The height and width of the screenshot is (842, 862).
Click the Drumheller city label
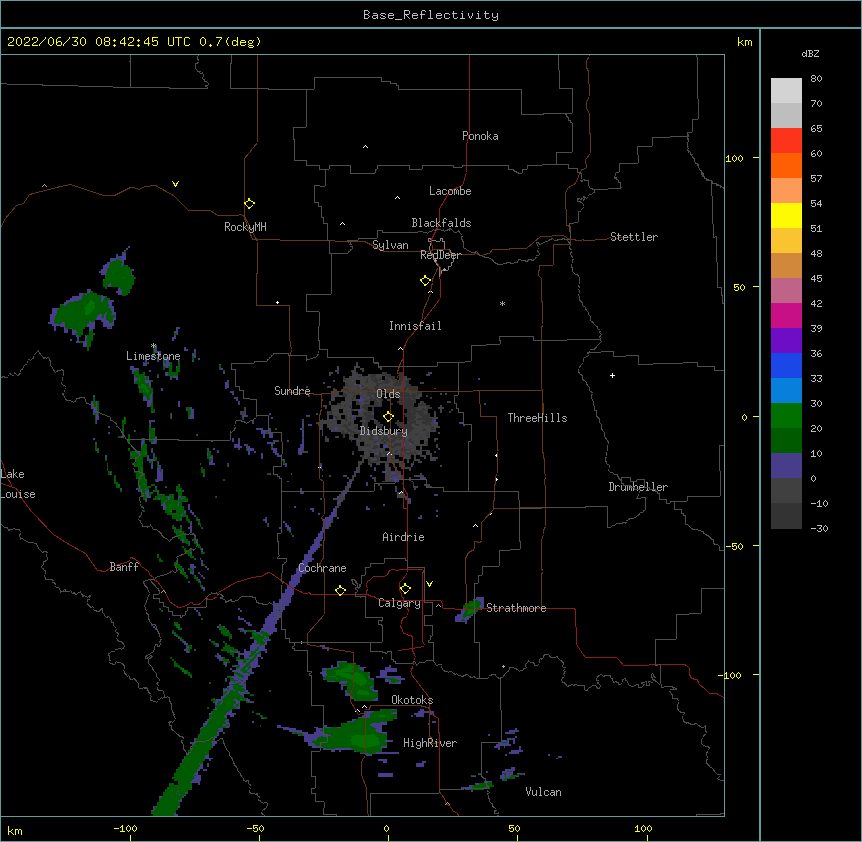click(638, 487)
